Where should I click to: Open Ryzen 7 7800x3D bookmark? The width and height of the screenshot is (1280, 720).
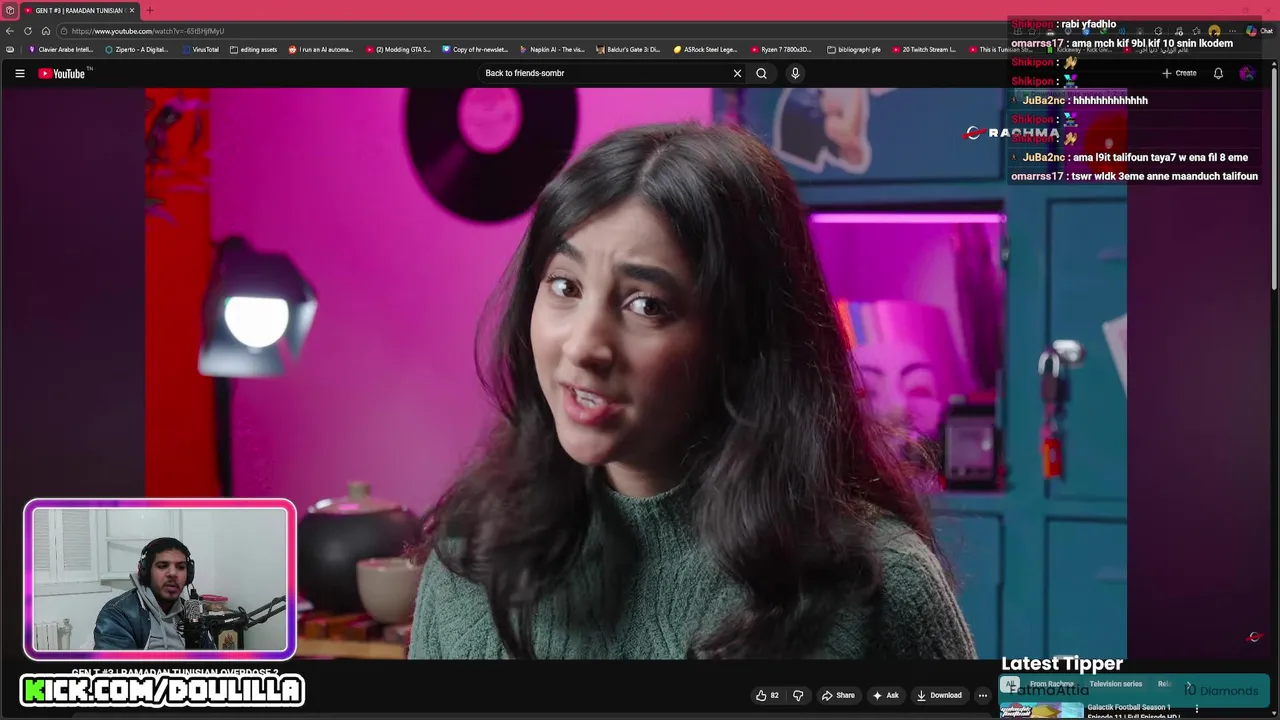pos(782,49)
